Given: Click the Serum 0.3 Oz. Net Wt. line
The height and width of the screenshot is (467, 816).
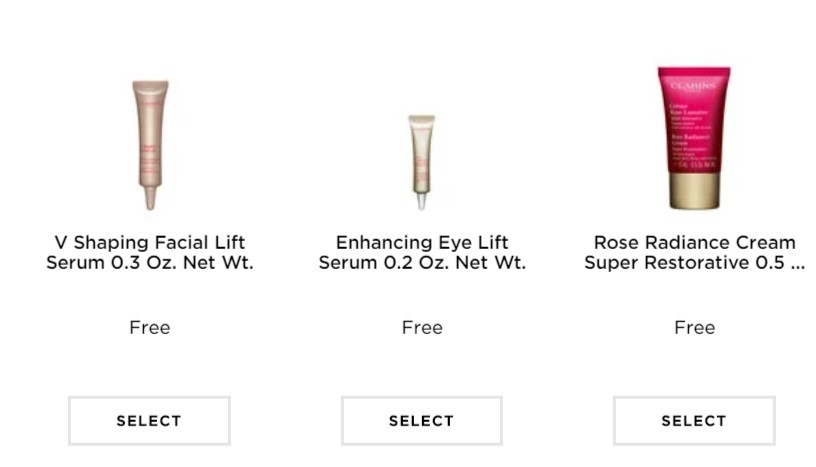Looking at the screenshot, I should point(150,262).
